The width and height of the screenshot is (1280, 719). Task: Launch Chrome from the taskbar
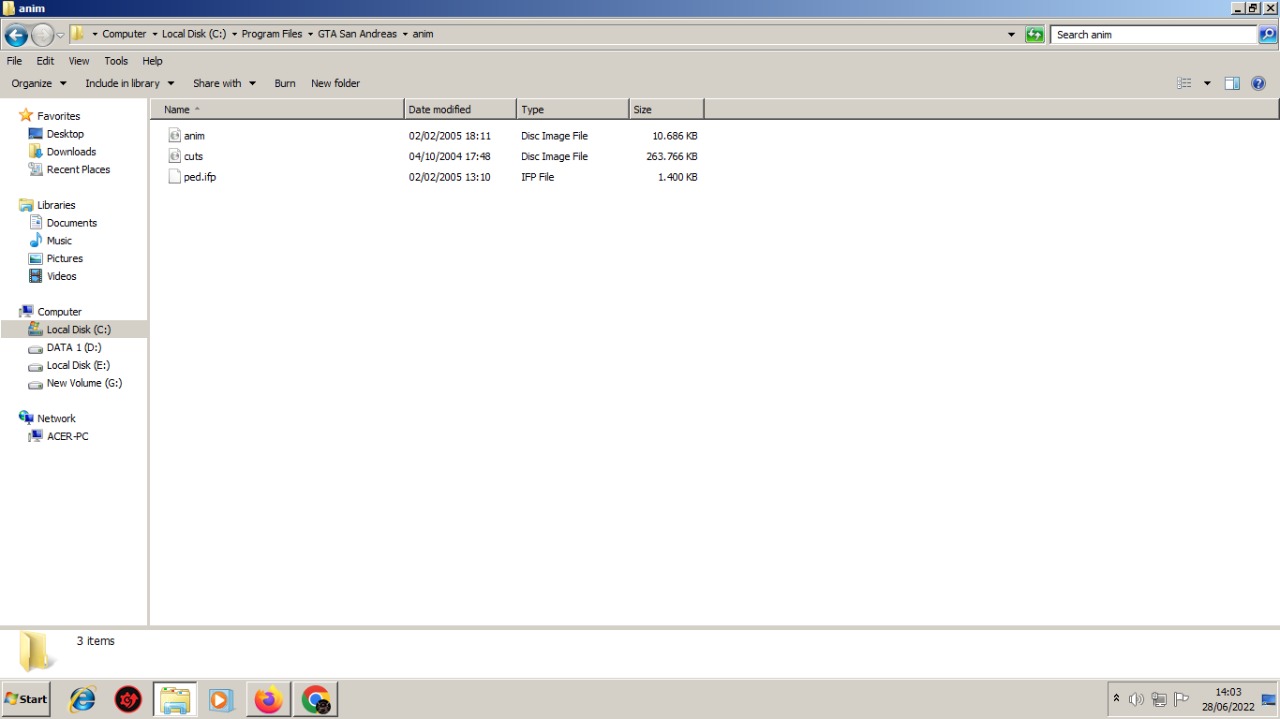[316, 699]
